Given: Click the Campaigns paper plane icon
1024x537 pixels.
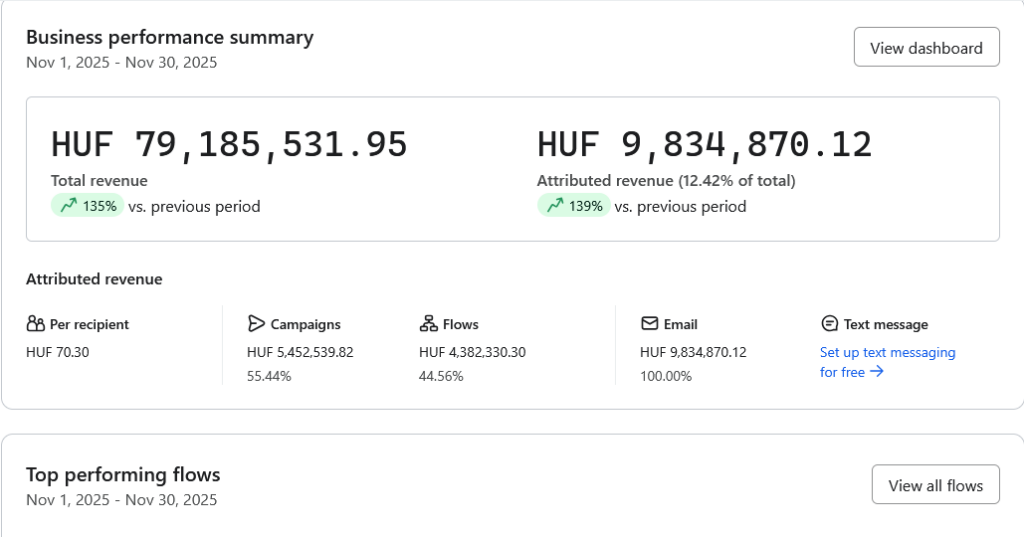Looking at the screenshot, I should coord(256,324).
